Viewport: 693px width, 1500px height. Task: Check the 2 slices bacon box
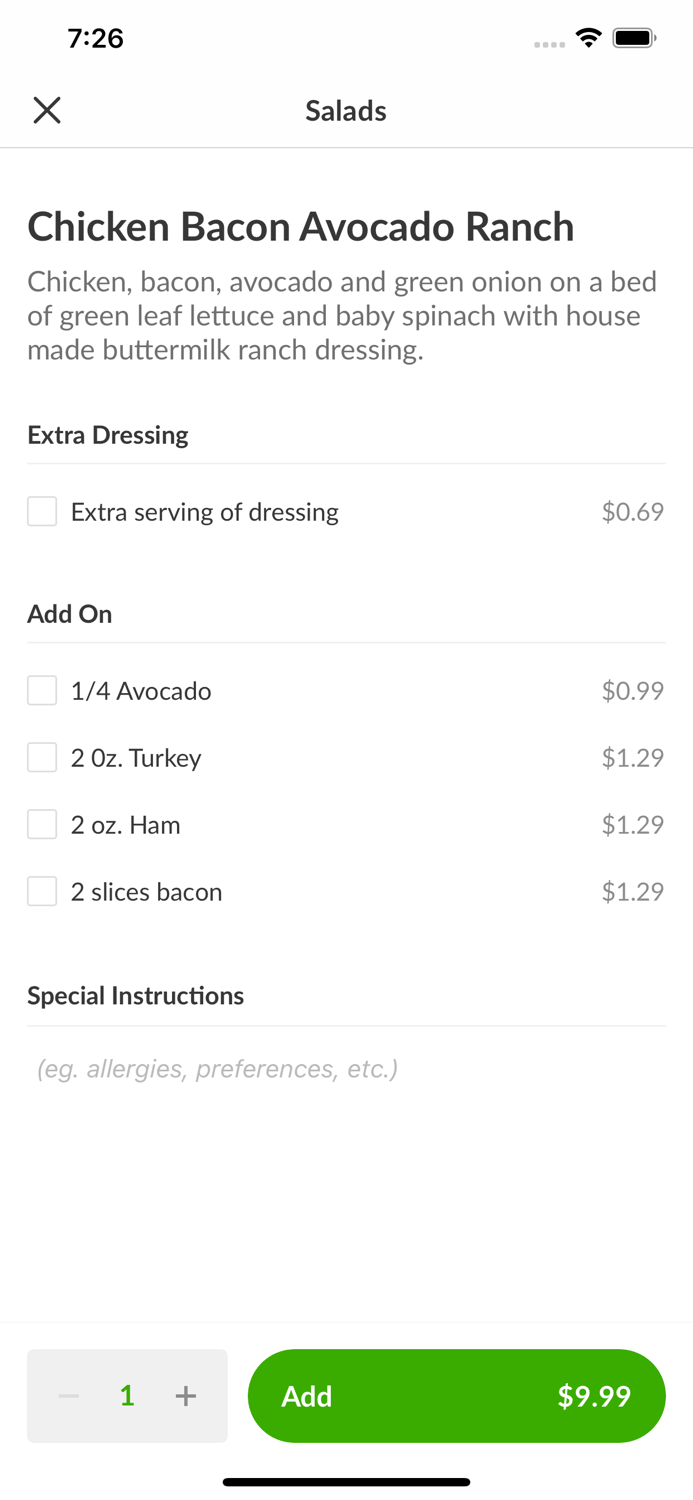[42, 892]
